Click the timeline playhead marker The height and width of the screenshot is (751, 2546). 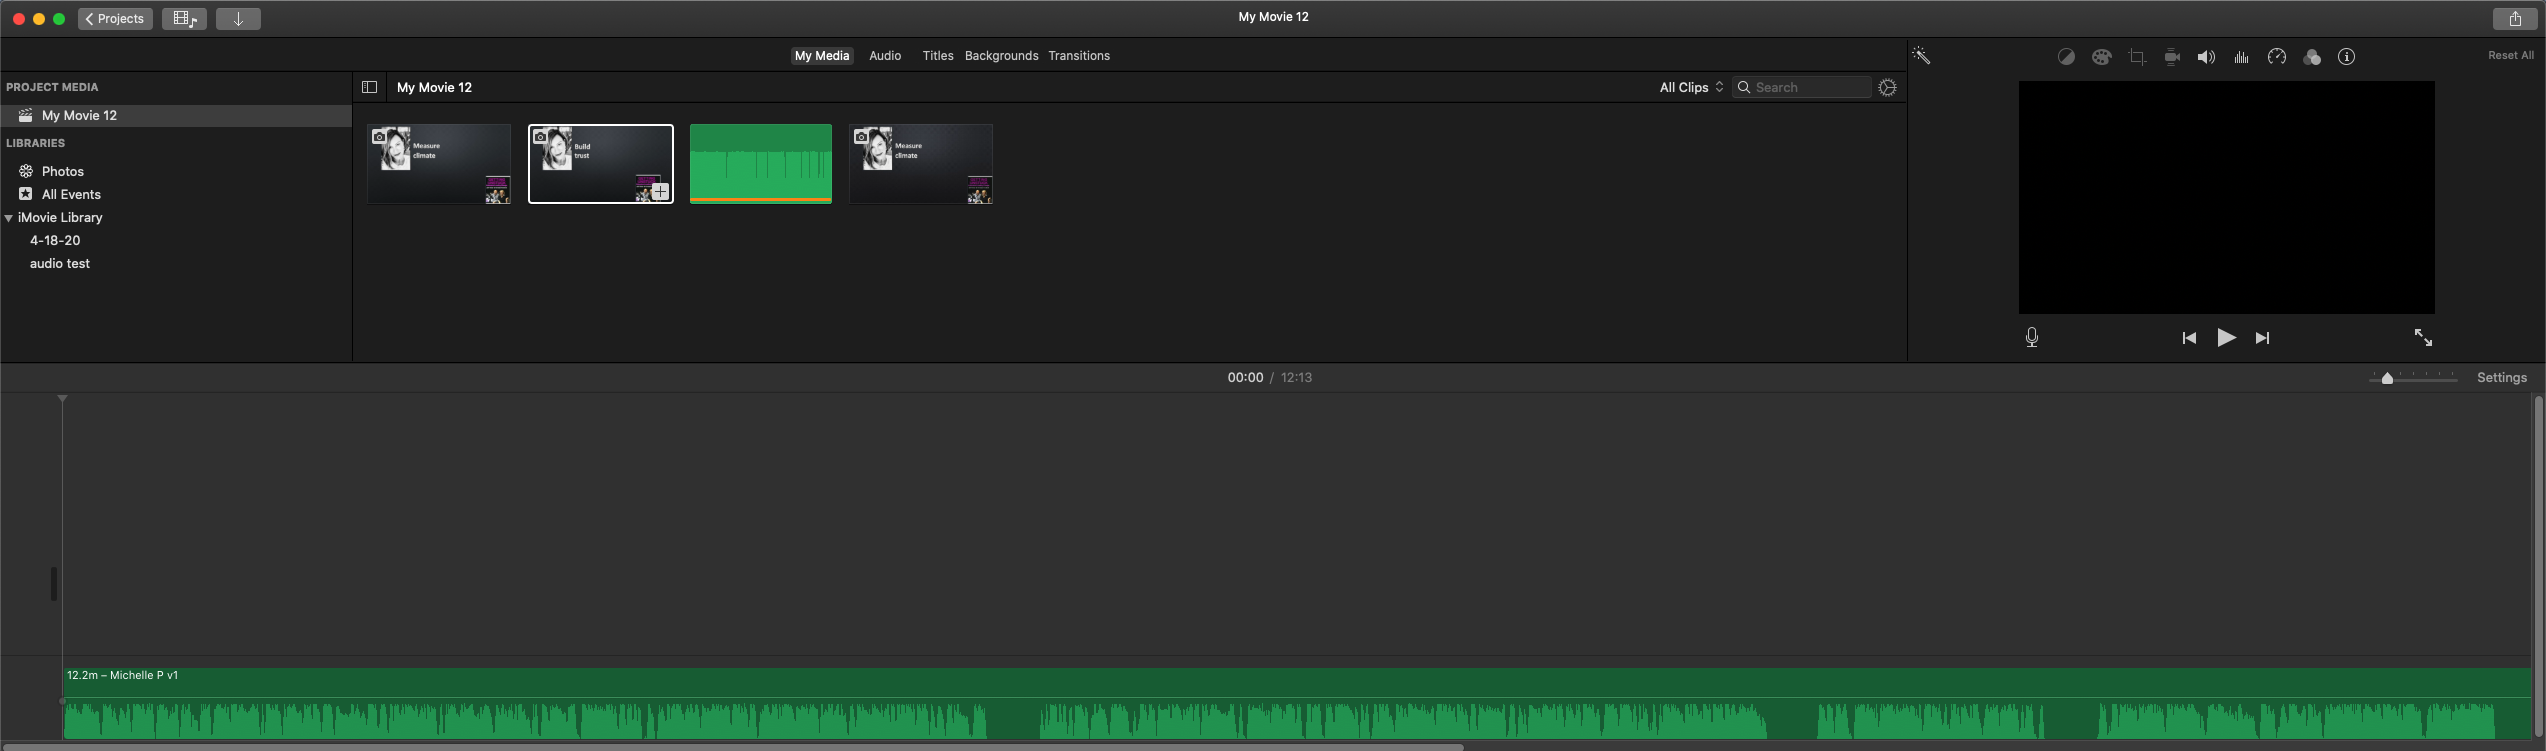(62, 399)
